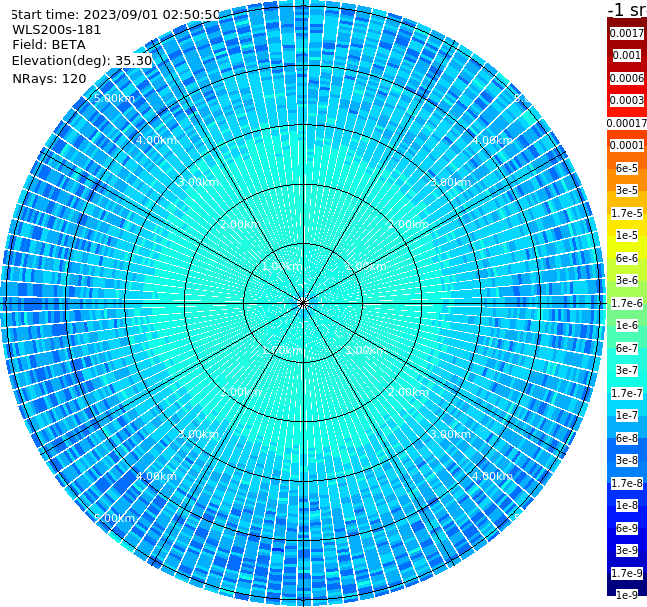Image resolution: width=647 pixels, height=607 pixels.
Task: Click the 0.0003 colorbar tick label
Action: (x=627, y=100)
